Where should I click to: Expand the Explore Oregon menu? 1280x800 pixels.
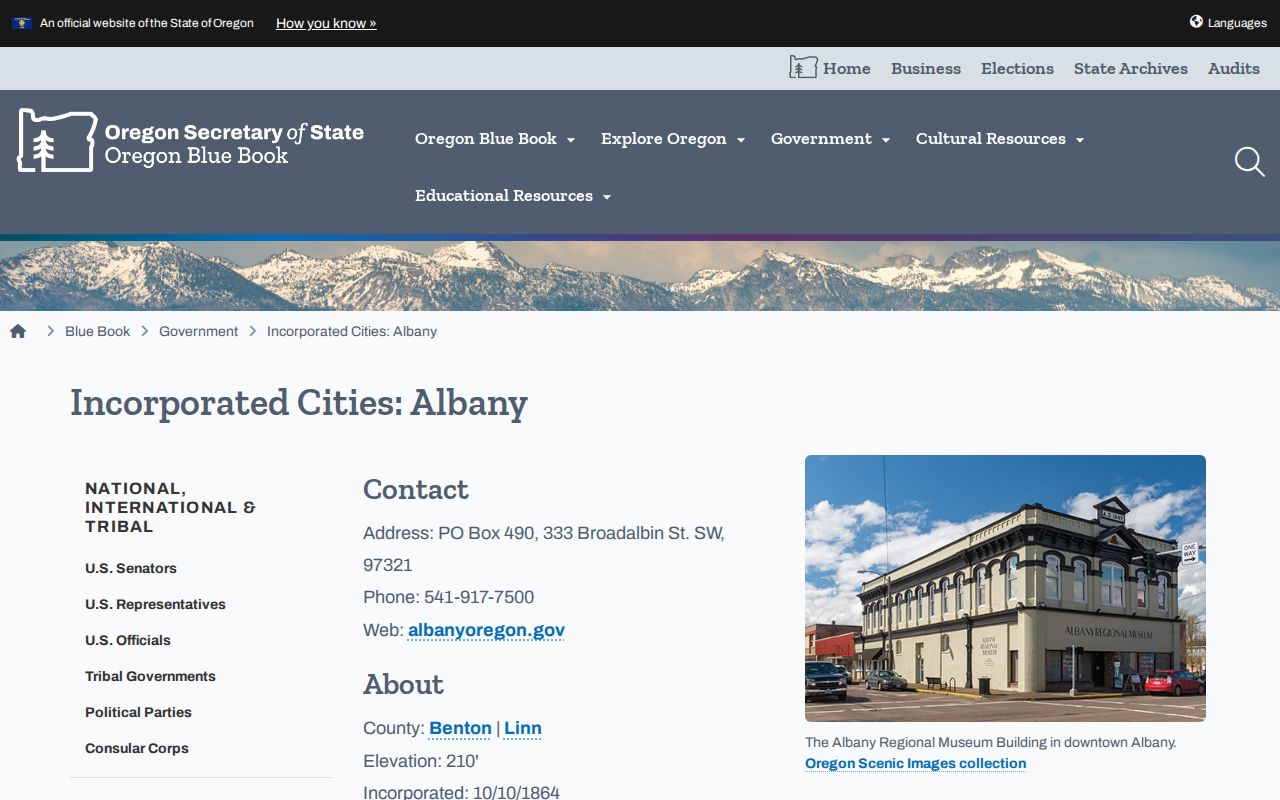pyautogui.click(x=673, y=139)
